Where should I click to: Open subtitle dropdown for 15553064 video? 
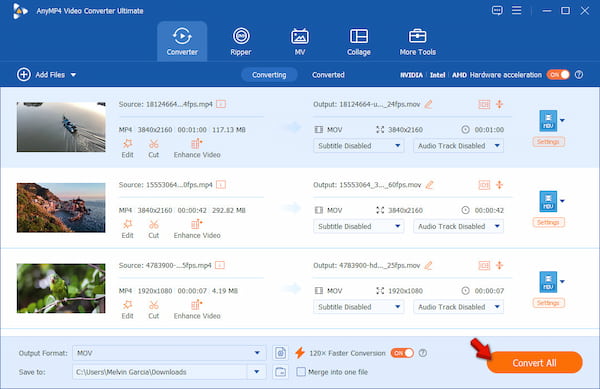358,226
